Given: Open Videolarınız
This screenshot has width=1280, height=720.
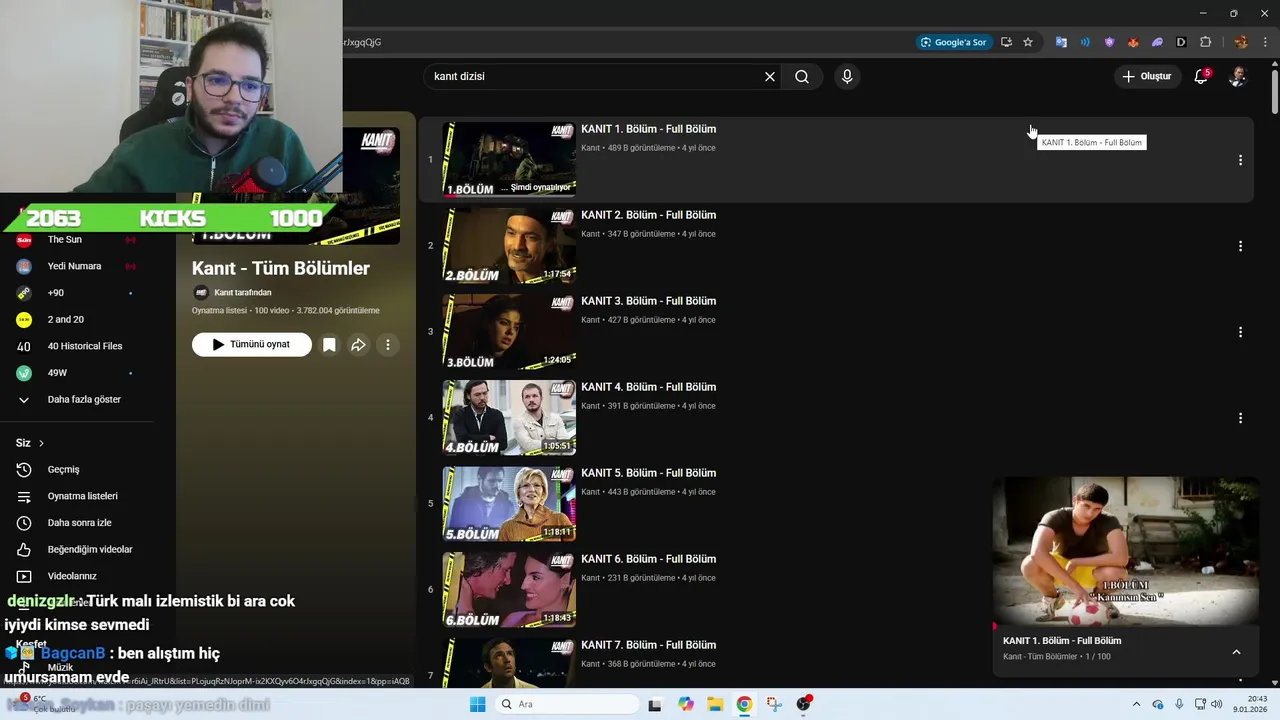Looking at the screenshot, I should (76, 576).
